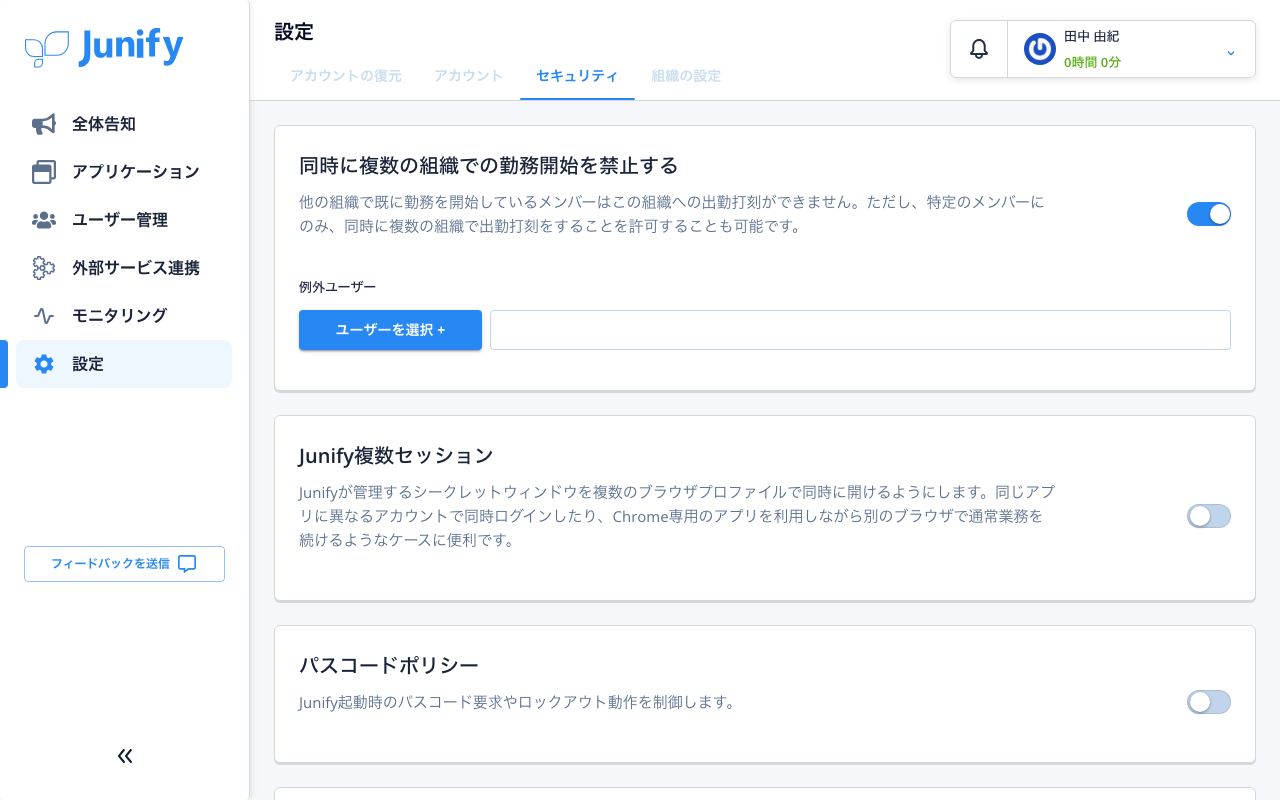
Task: Click the window icon beside アプリケーション
Action: click(44, 172)
